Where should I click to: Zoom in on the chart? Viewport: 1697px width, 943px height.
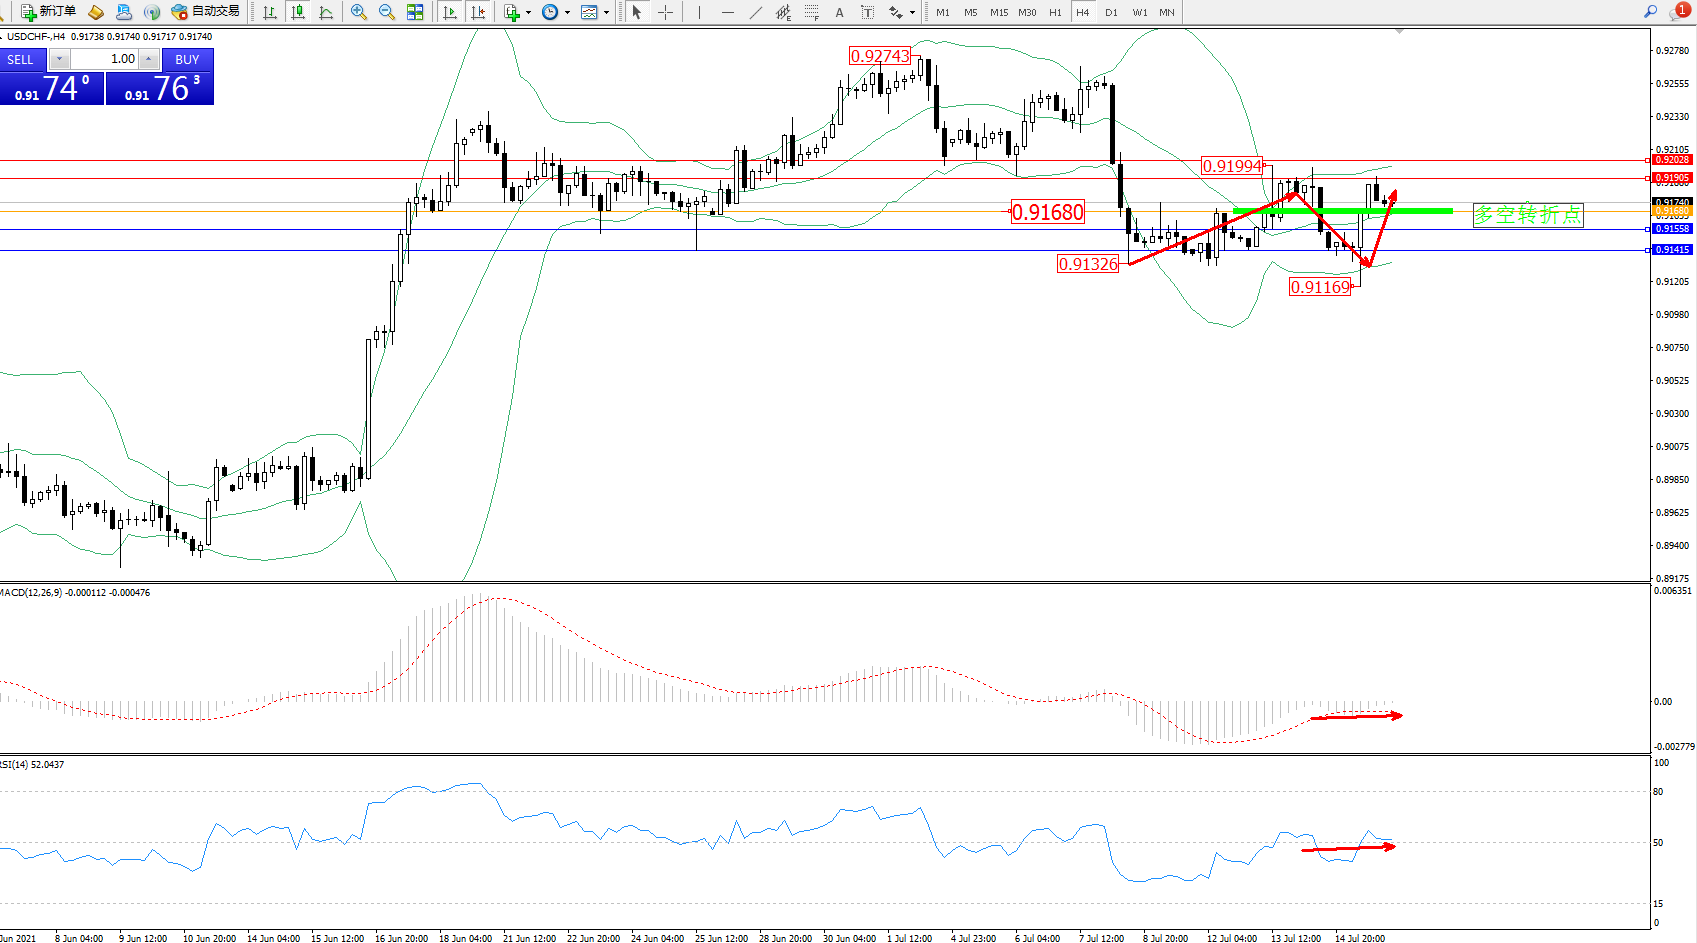click(x=359, y=12)
